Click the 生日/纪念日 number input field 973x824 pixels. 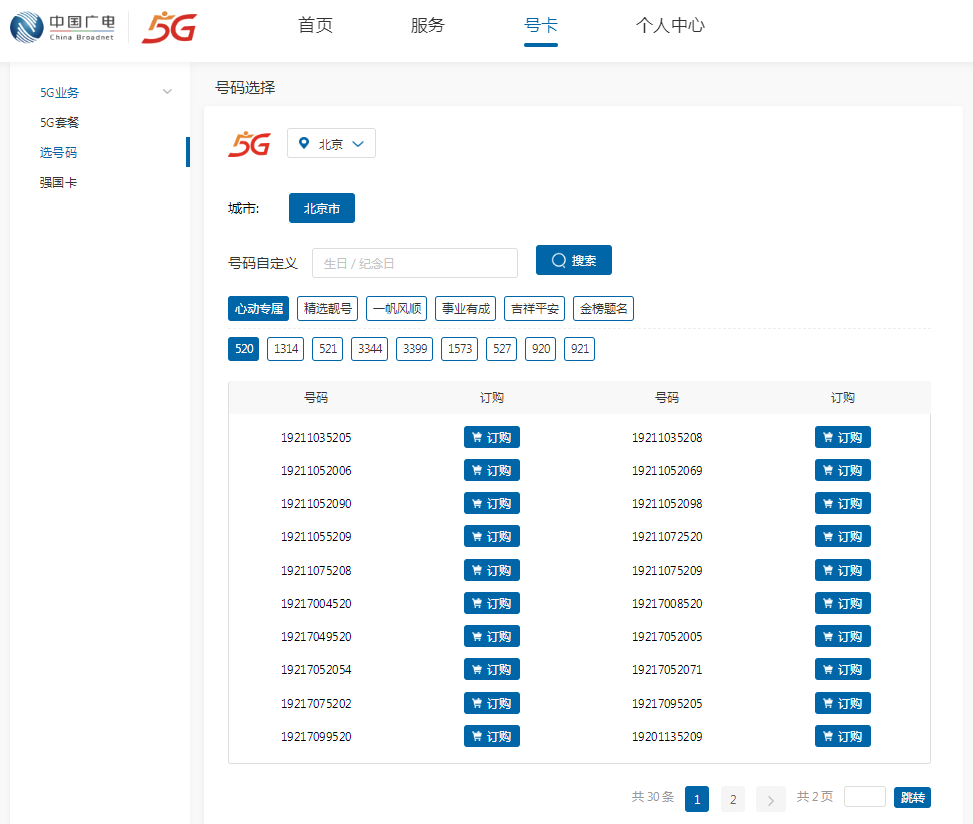click(x=415, y=263)
